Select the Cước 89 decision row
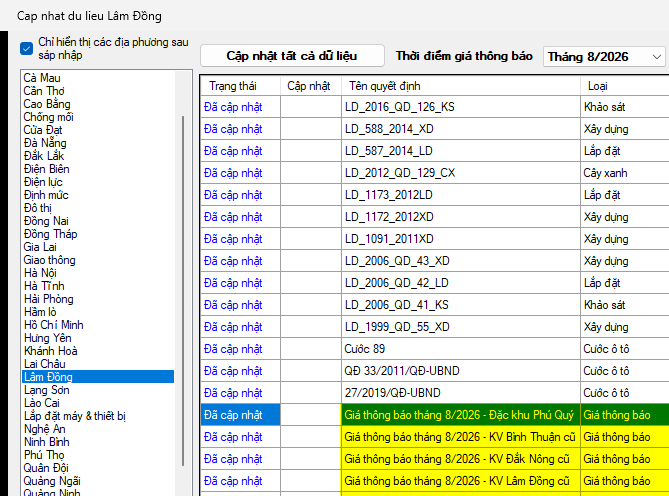669x496 pixels. tap(435, 349)
